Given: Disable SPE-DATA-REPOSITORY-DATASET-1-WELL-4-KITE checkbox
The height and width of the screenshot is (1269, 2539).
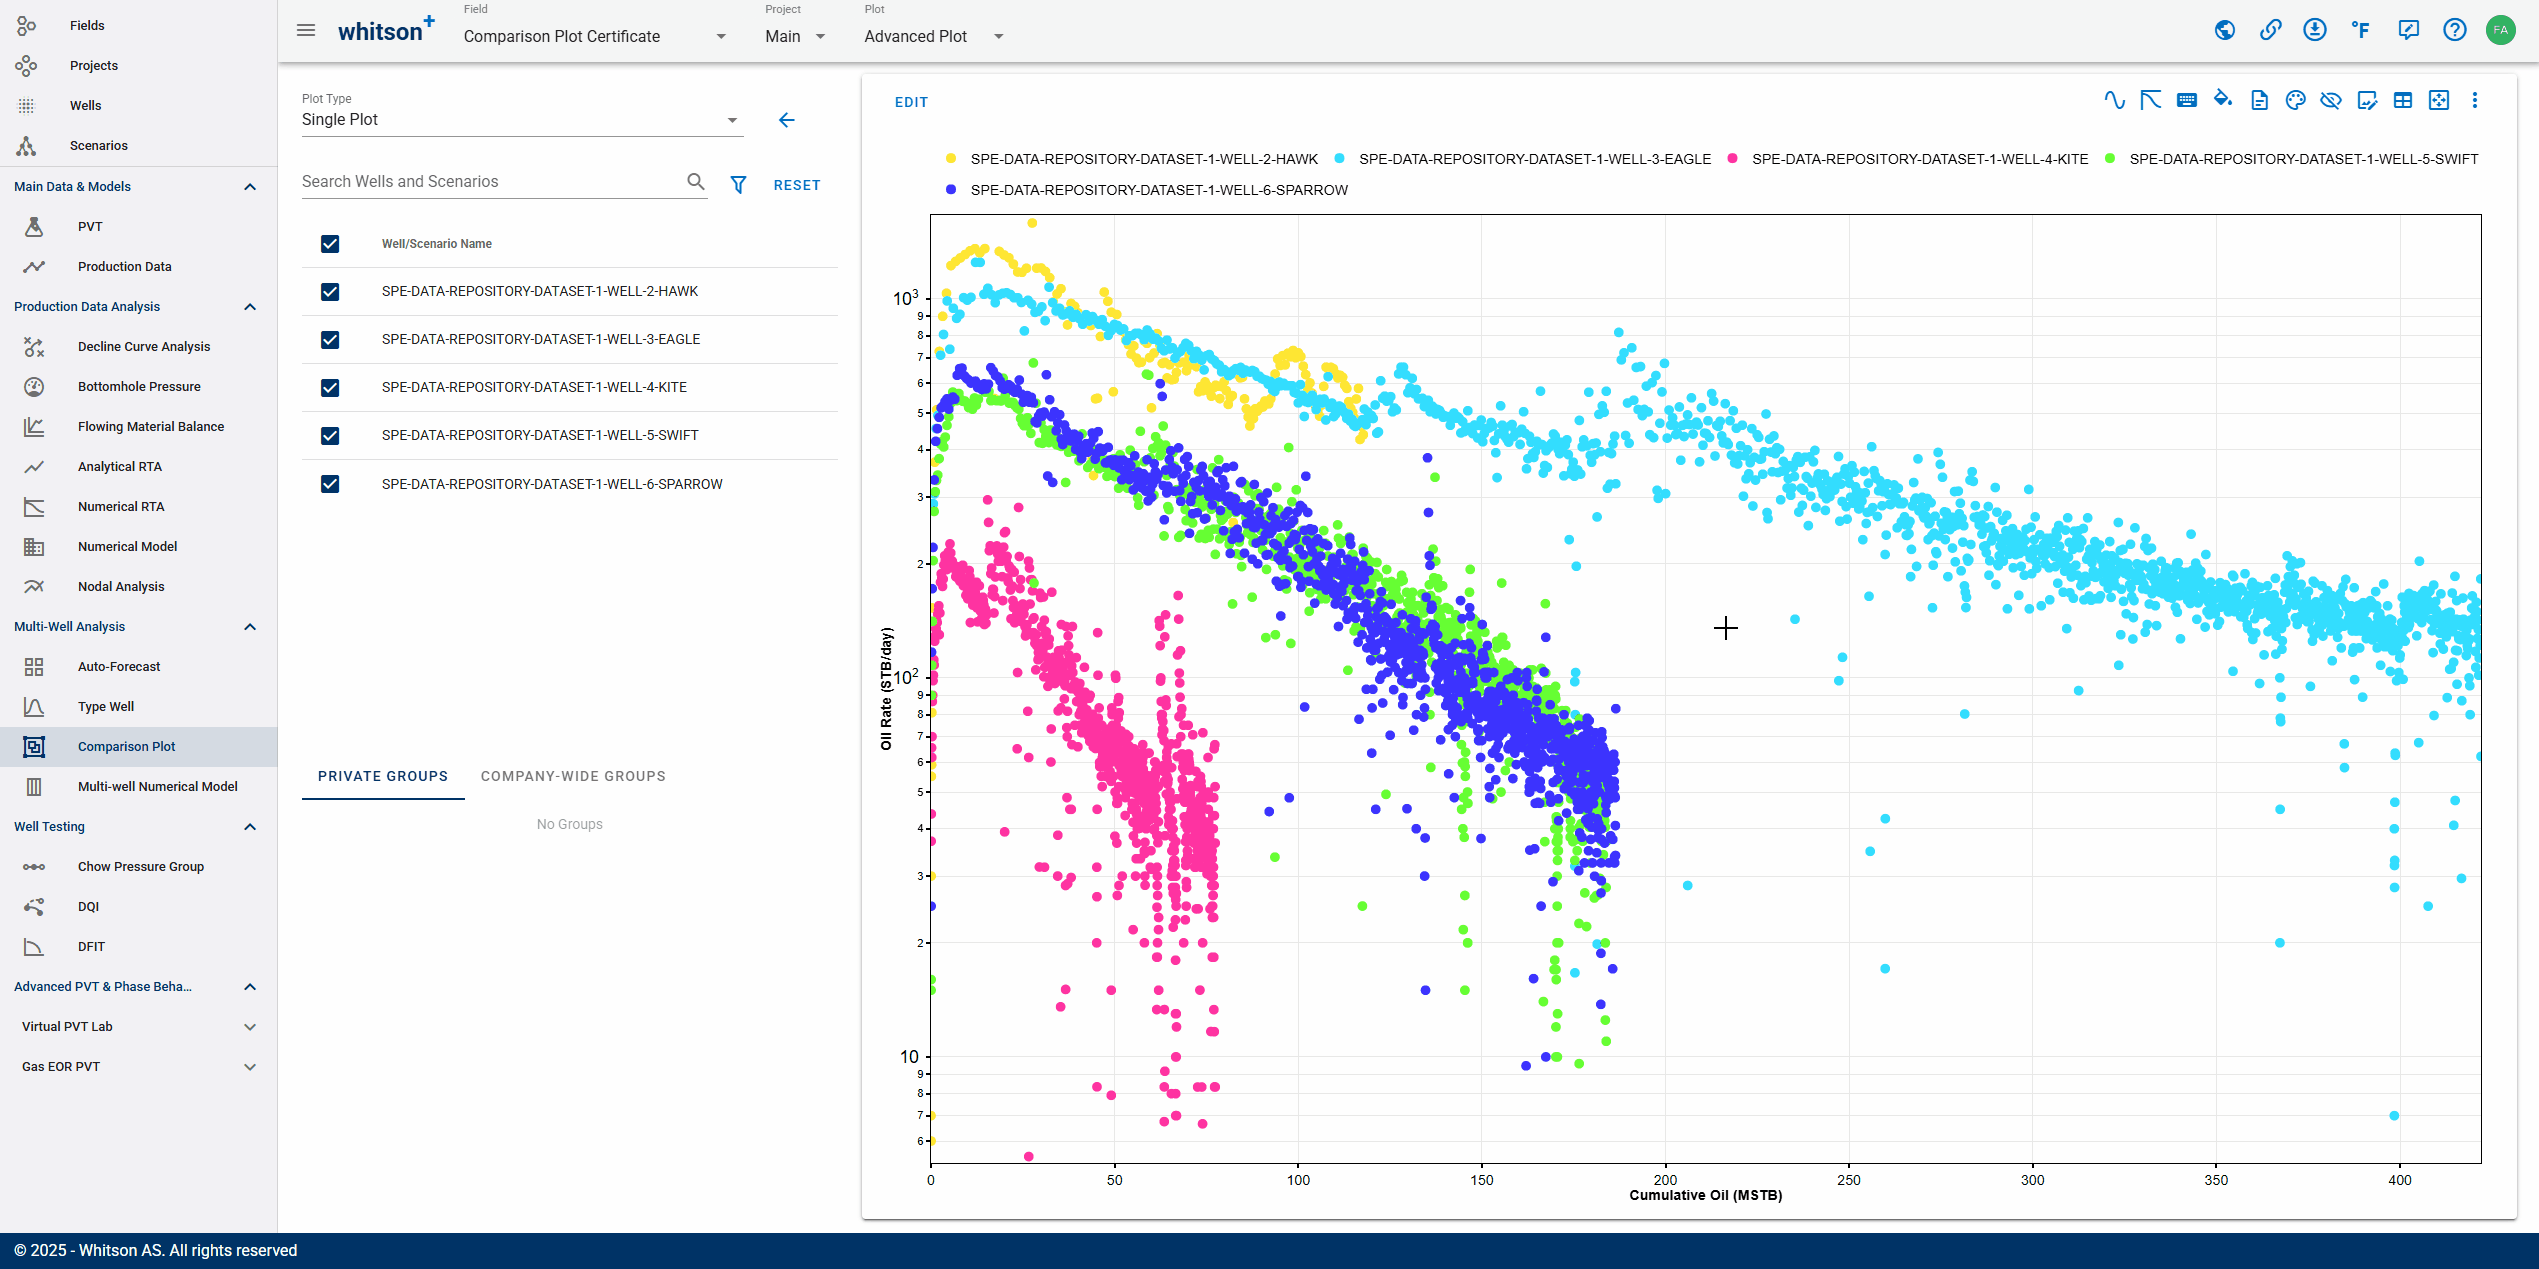Looking at the screenshot, I should click(x=329, y=387).
